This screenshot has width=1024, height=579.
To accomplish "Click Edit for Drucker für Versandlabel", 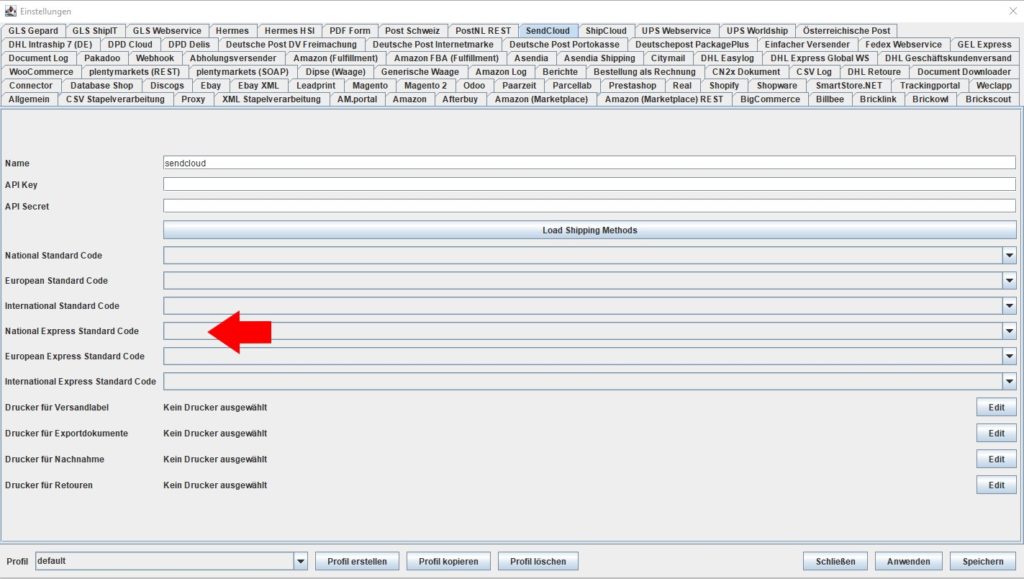I will click(996, 407).
